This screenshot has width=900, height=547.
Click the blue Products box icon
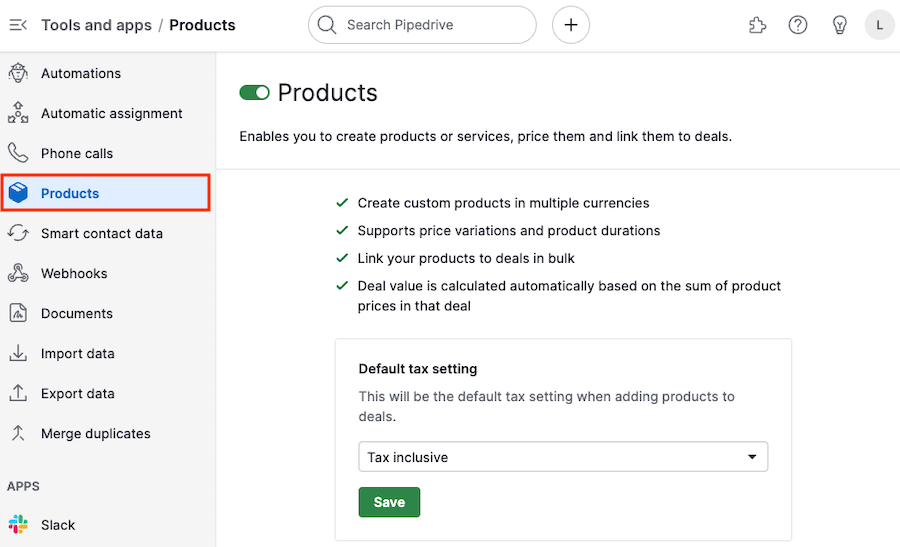point(18,193)
